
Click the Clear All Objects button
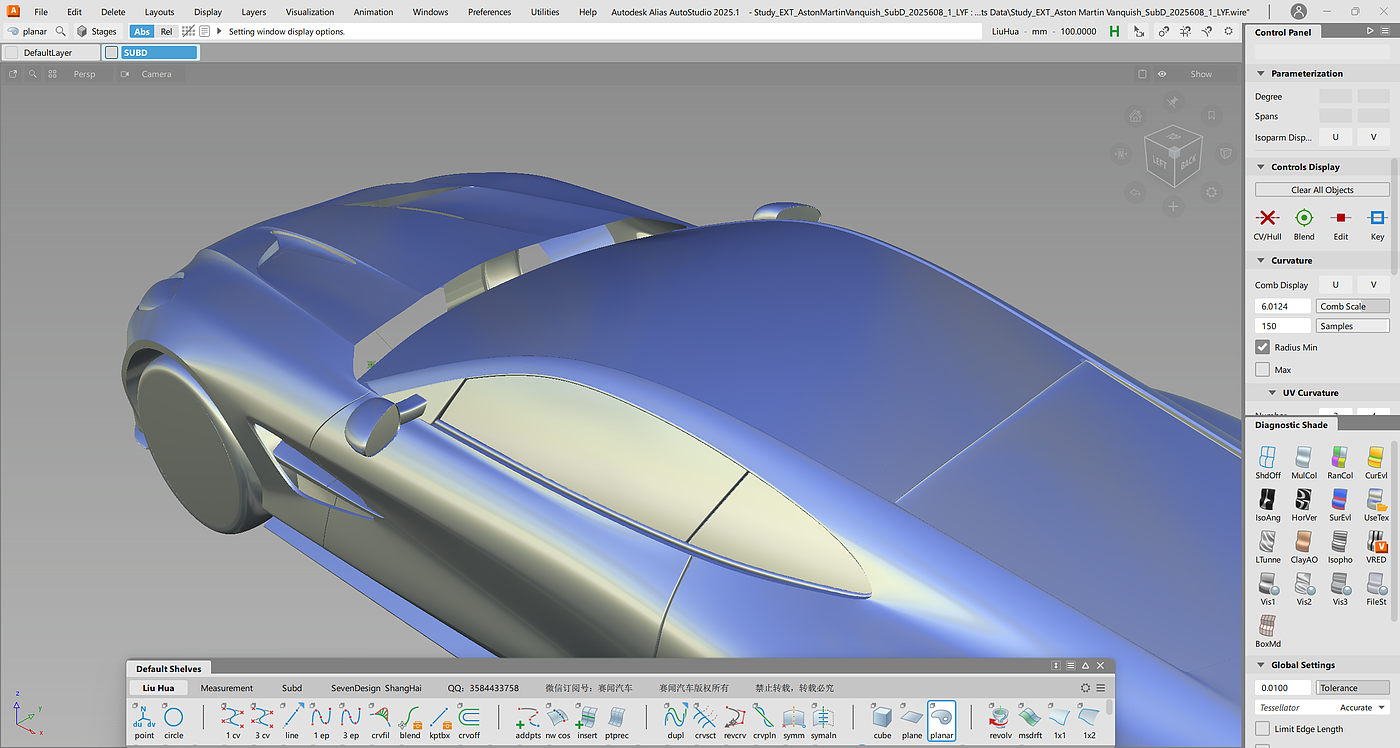point(1321,190)
